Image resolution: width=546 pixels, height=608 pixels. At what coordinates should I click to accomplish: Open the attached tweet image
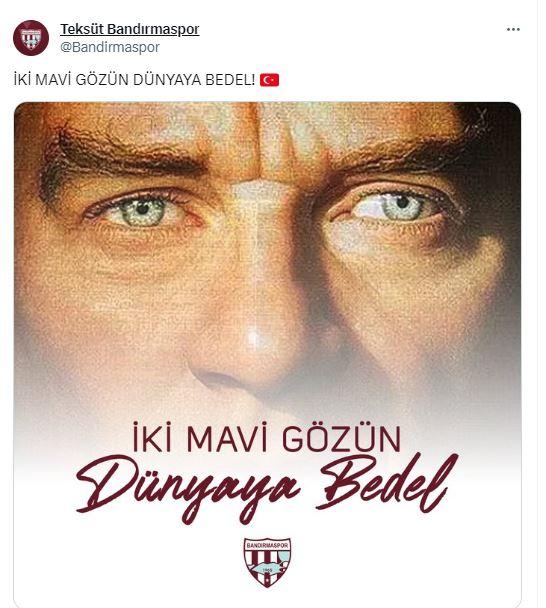268,355
